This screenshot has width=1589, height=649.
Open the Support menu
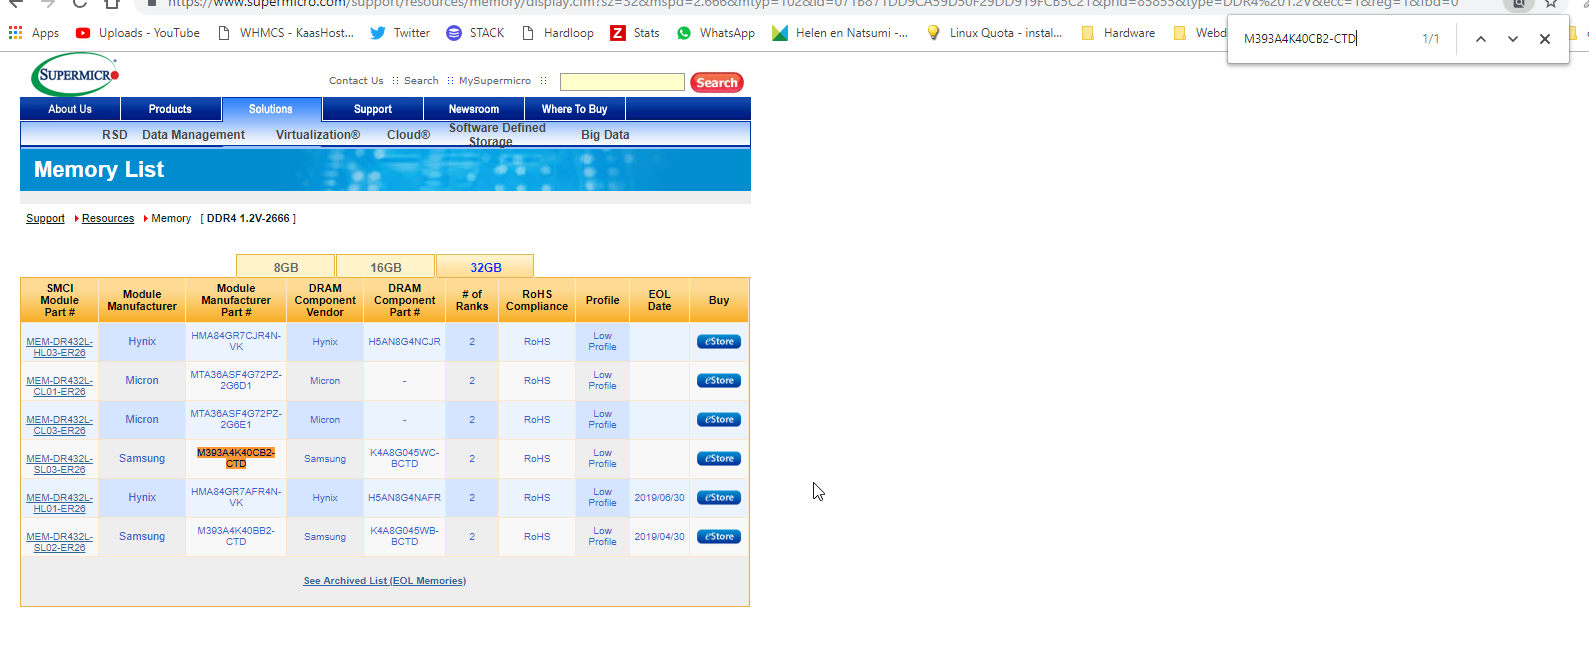point(373,109)
